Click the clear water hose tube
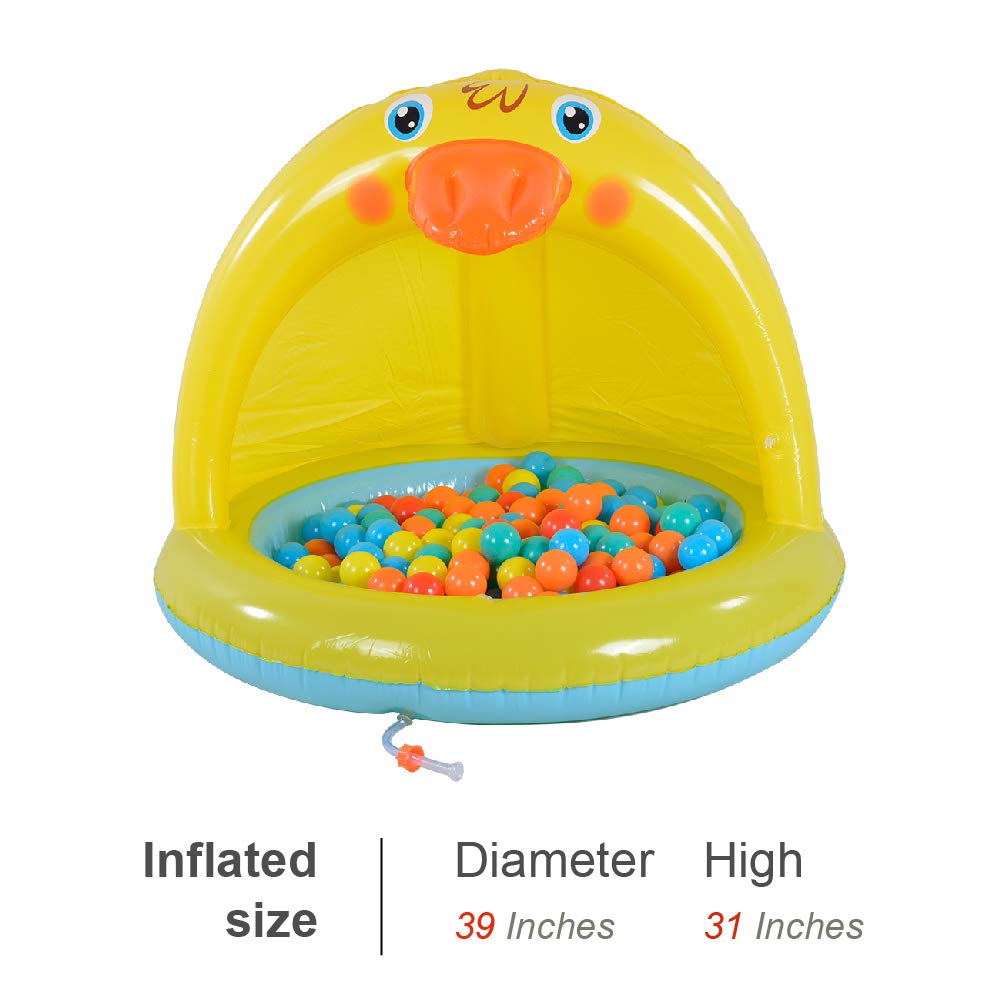The width and height of the screenshot is (1000, 1000). coord(420,745)
